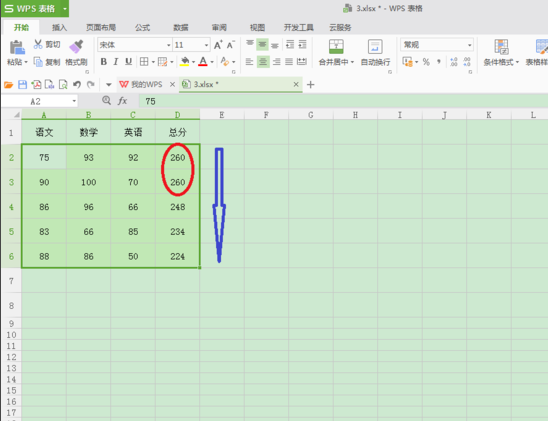The image size is (548, 421).
Task: Click the increase font size icon
Action: pyautogui.click(x=218, y=45)
